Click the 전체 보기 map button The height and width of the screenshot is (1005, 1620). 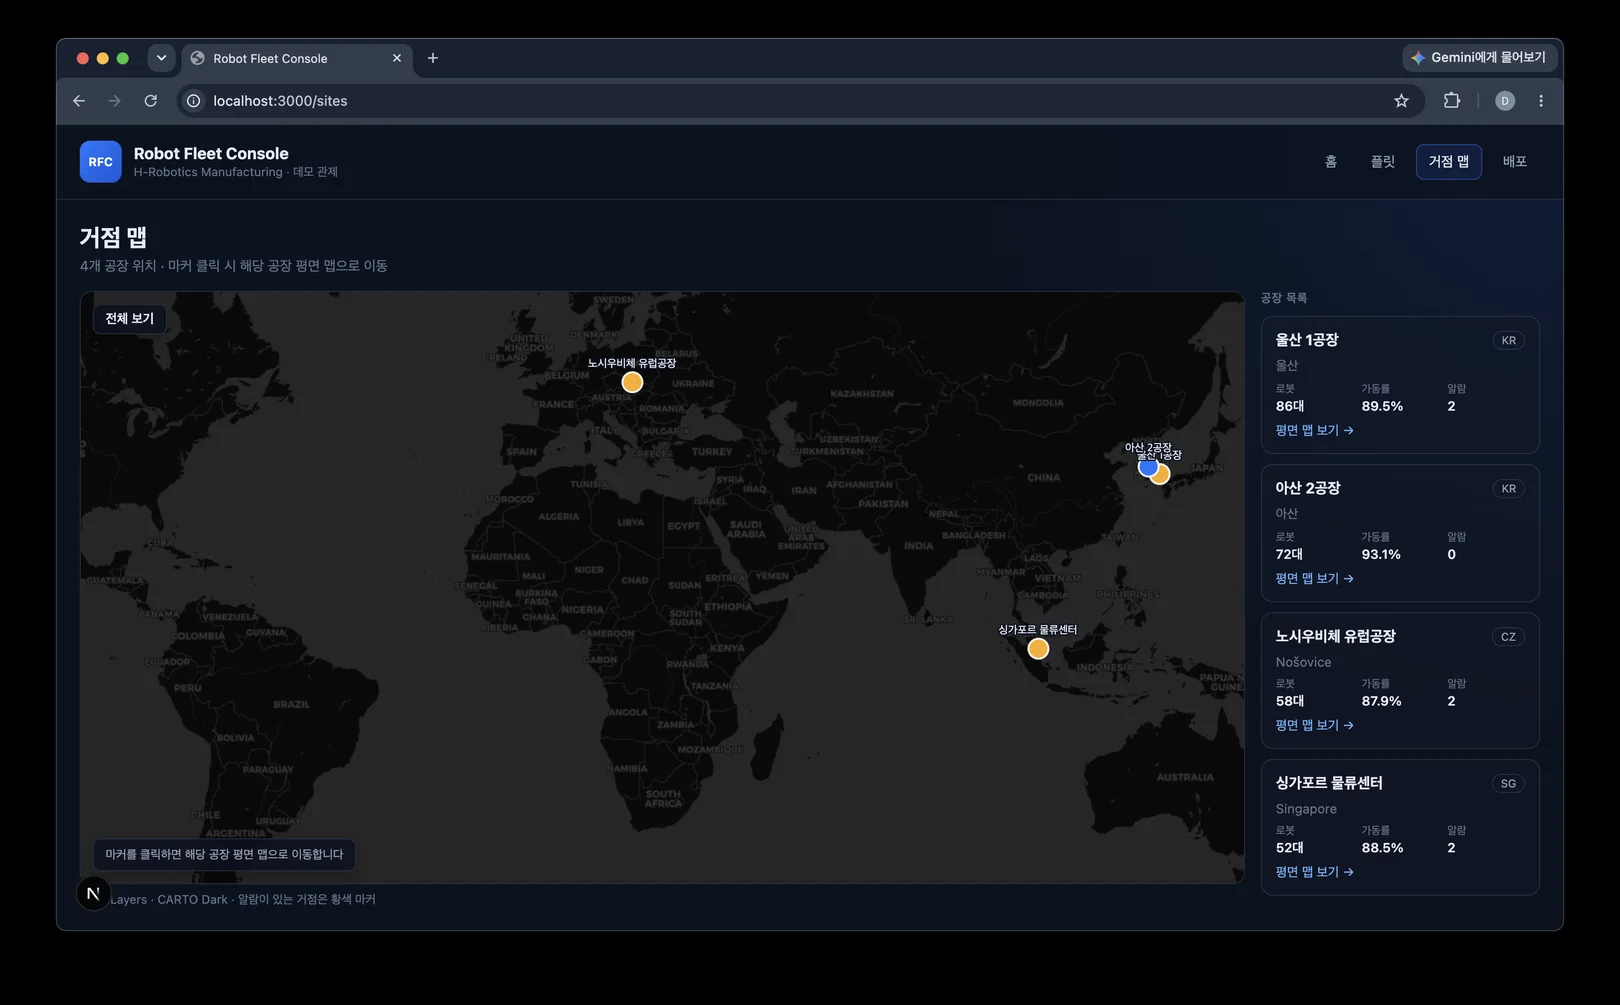click(x=130, y=319)
